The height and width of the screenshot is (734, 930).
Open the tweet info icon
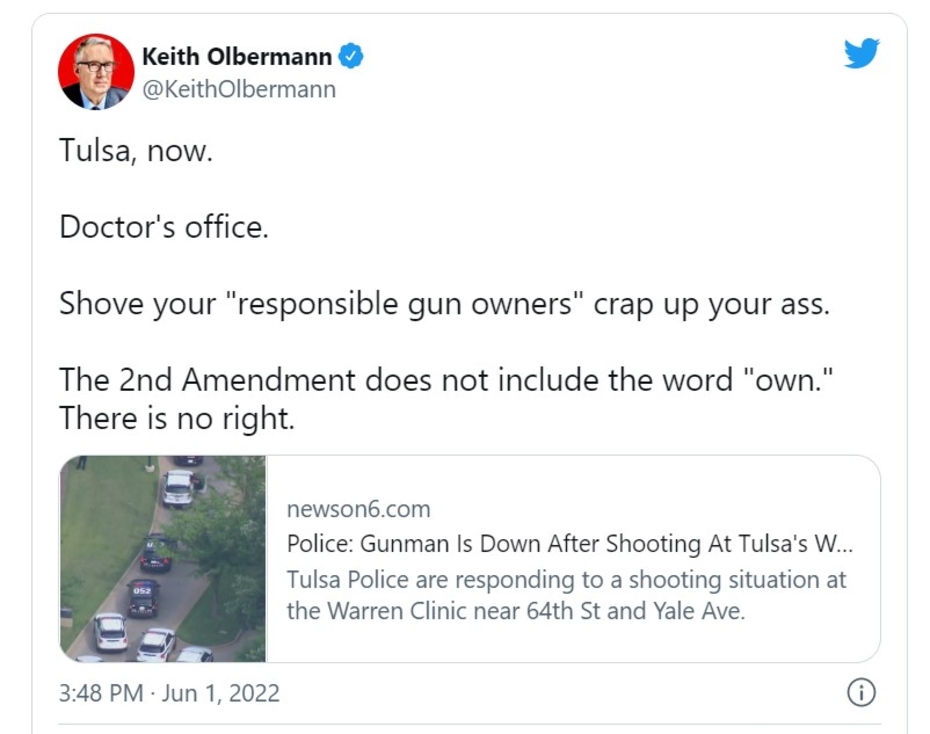(x=861, y=692)
